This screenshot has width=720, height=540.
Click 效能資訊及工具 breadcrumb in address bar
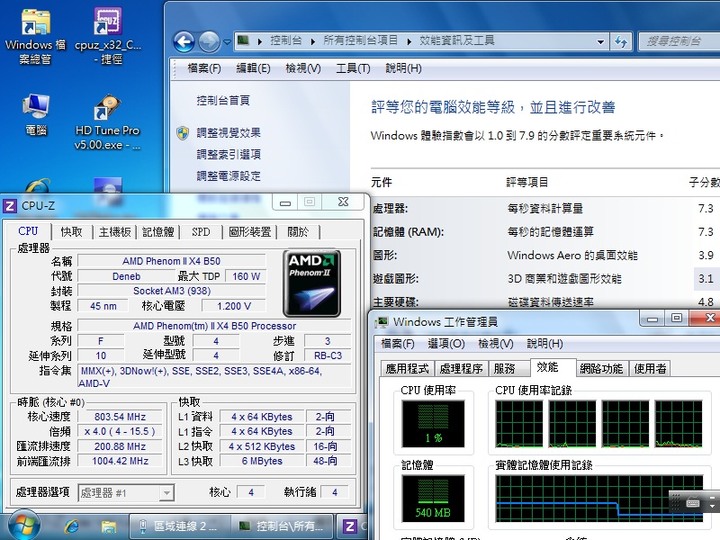pos(457,41)
